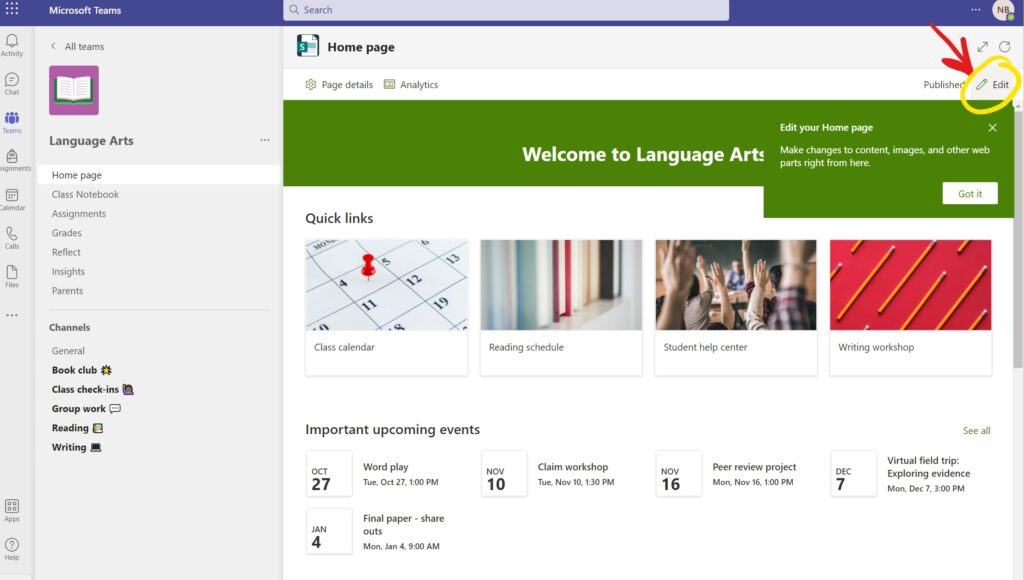Open Assignments backpack icon in rail
The height and width of the screenshot is (580, 1024).
12,160
